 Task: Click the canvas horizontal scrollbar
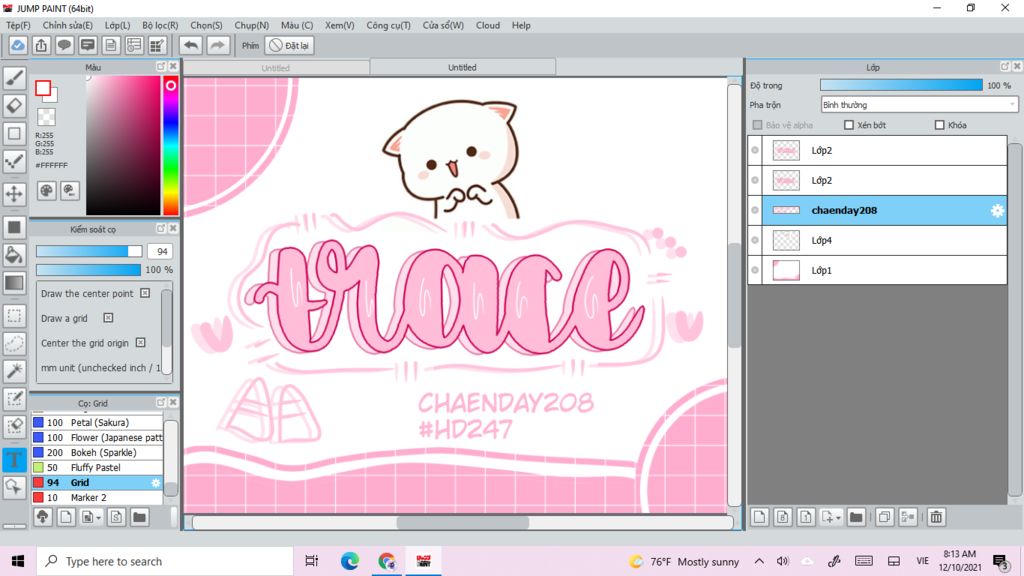tap(462, 522)
